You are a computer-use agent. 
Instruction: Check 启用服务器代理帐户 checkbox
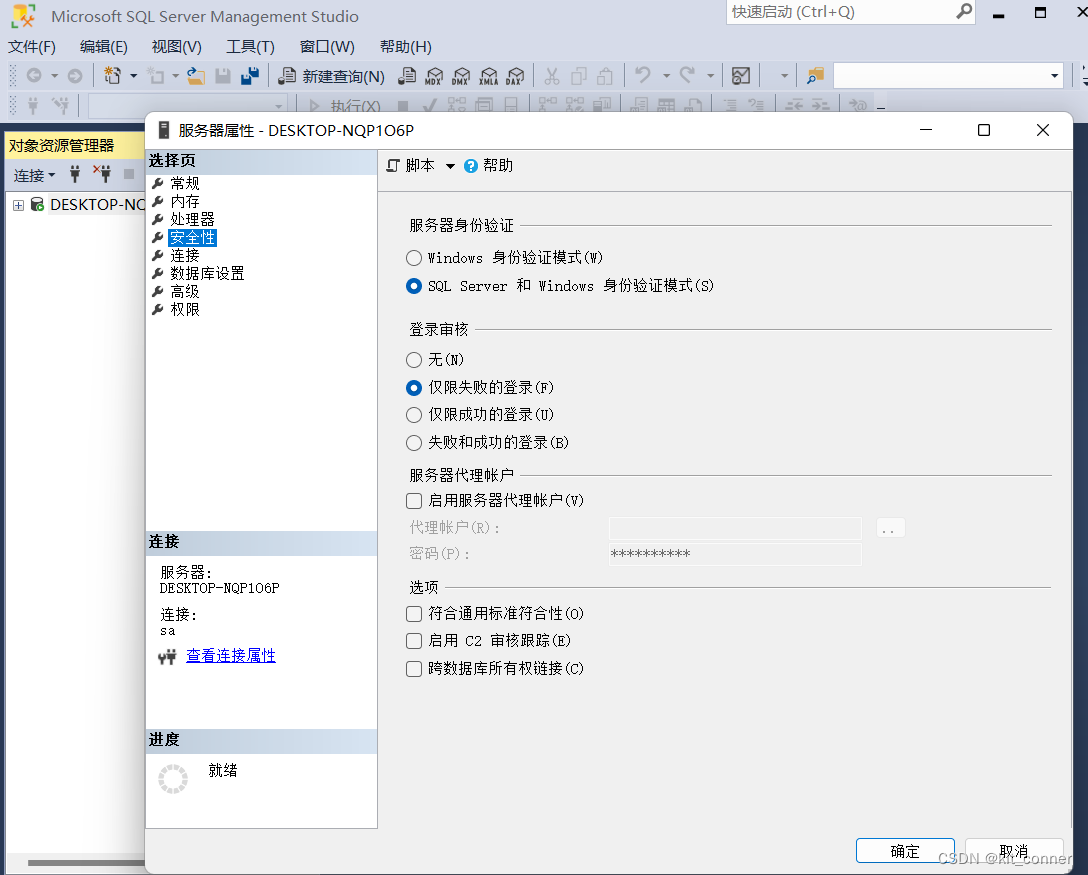coord(414,500)
